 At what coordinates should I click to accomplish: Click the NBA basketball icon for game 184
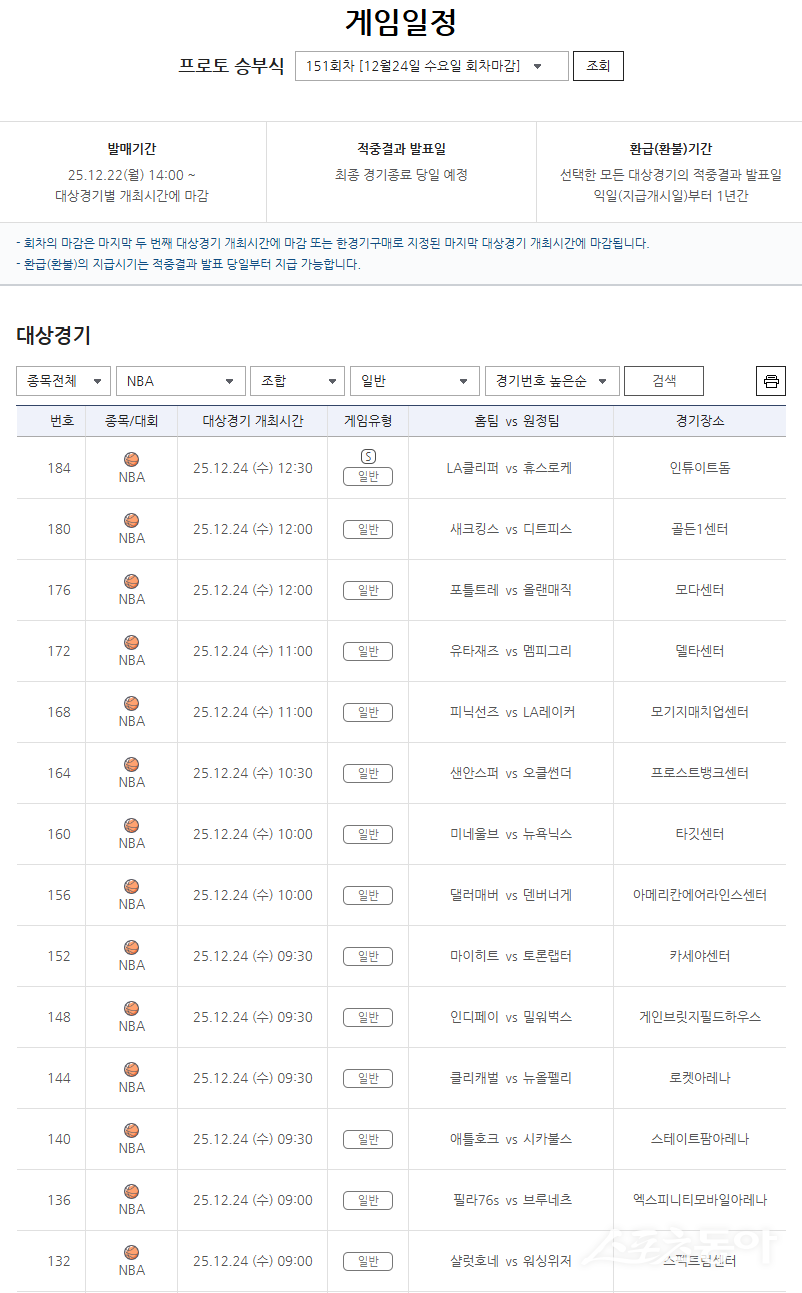[129, 458]
